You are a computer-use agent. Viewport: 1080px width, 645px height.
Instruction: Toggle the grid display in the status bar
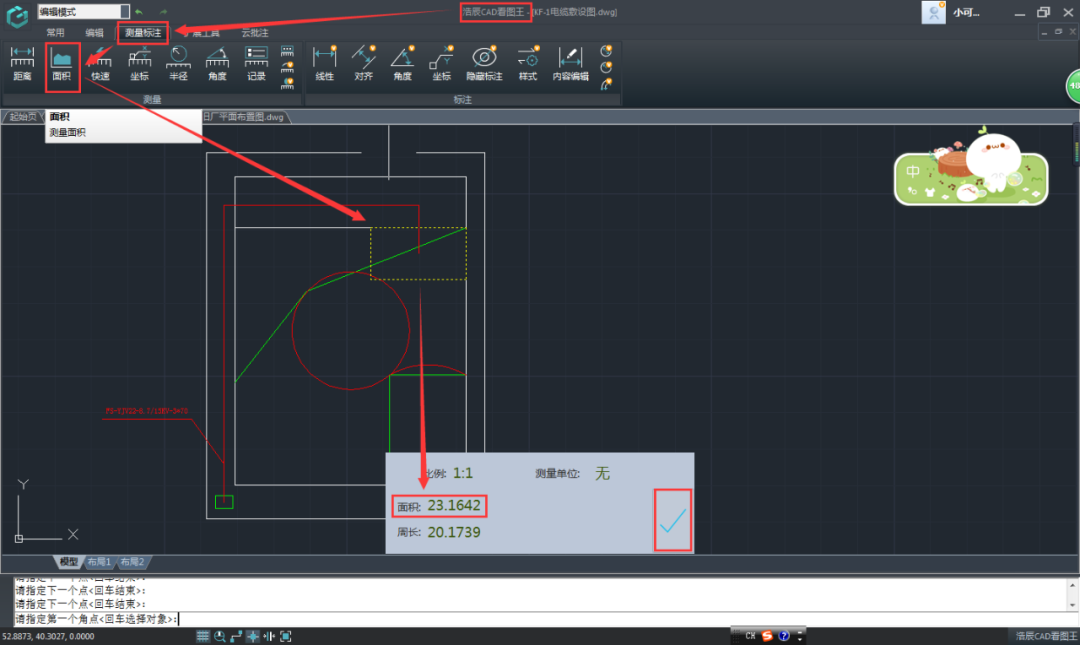click(203, 635)
